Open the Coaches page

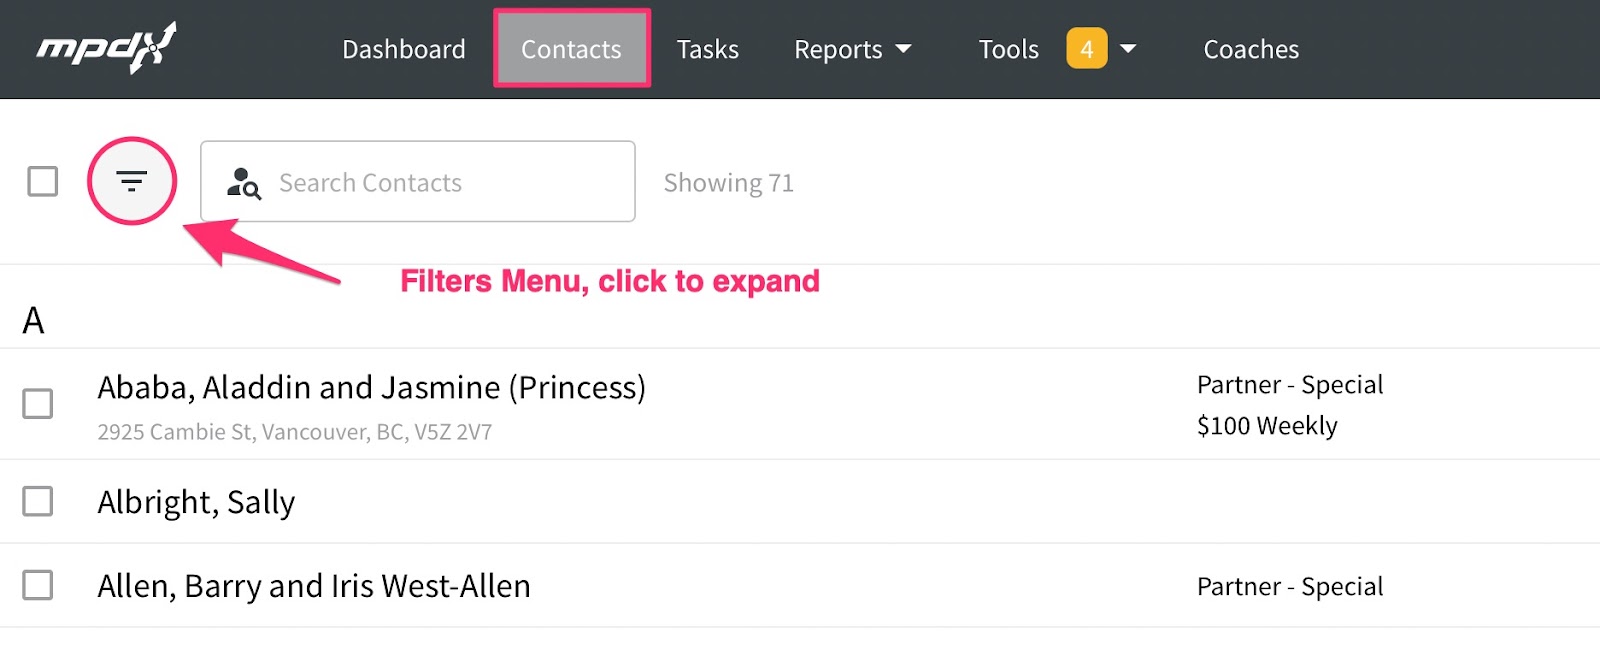[1251, 49]
